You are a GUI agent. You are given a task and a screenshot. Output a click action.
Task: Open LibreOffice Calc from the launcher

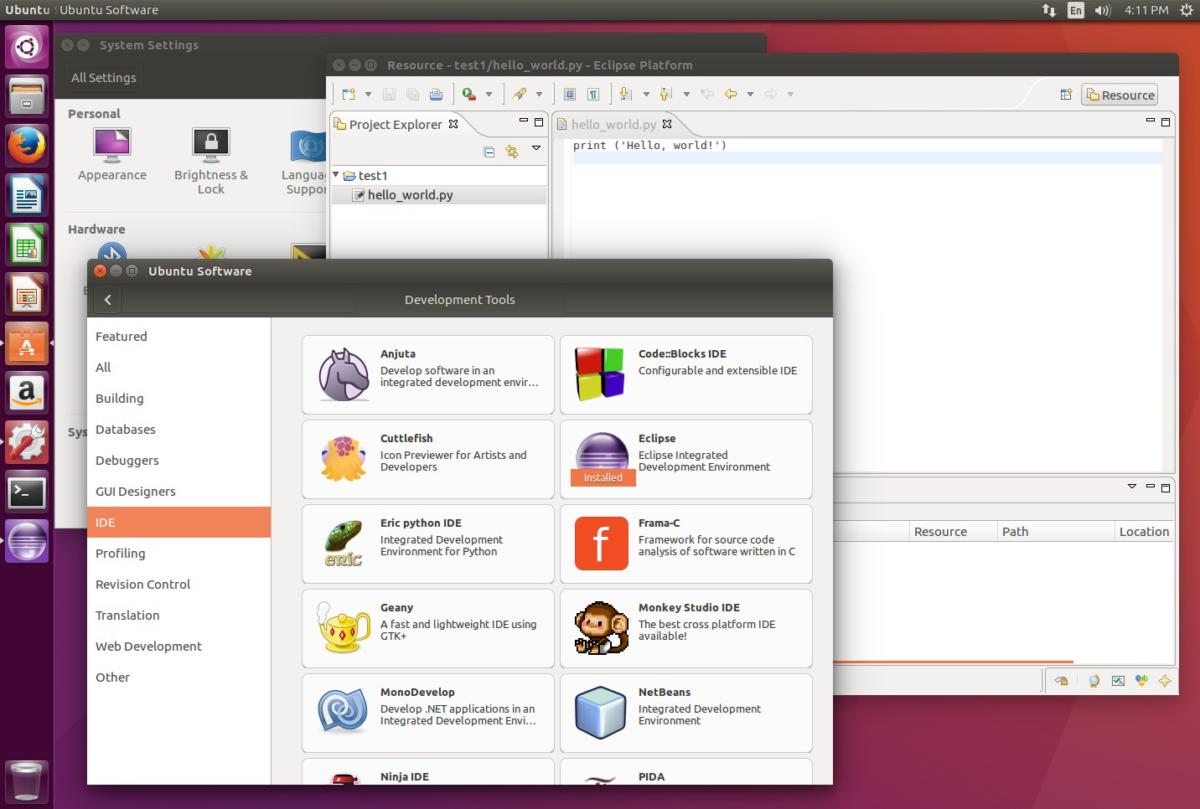[x=27, y=244]
